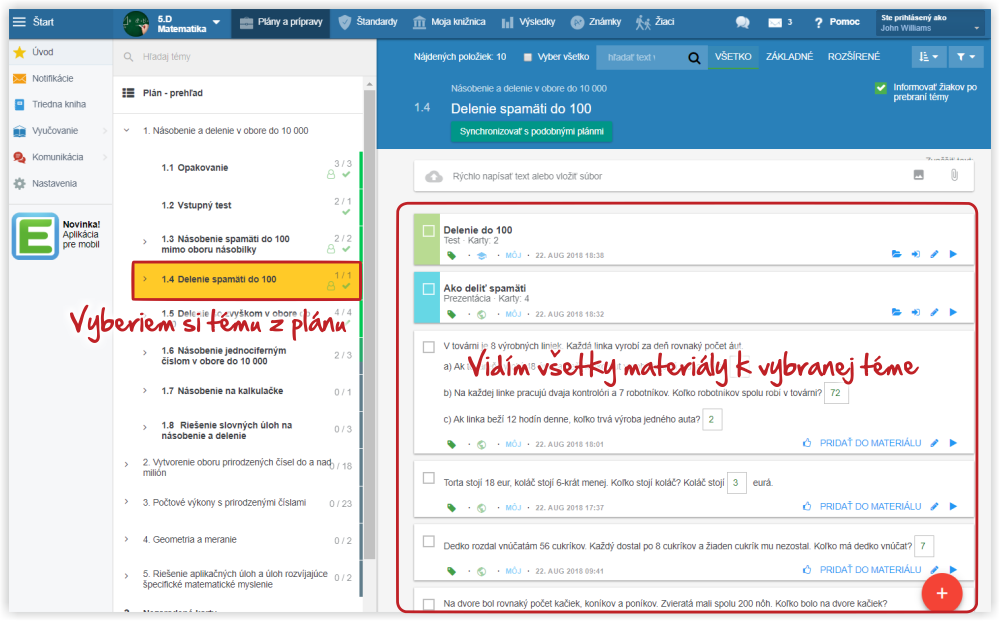The height and width of the screenshot is (621, 1000).
Task: Edit the Dedko rozdal vnúčatám question
Action: click(x=934, y=569)
